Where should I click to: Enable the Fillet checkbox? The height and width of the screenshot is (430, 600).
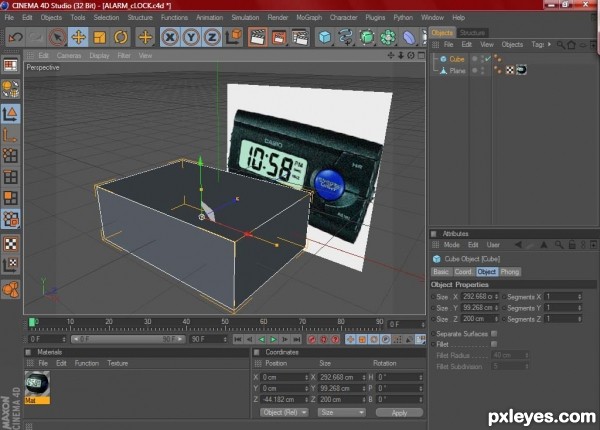tap(494, 344)
